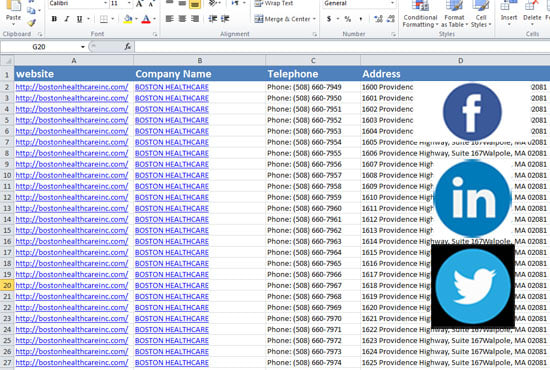Click the fx Insert Function icon
This screenshot has width=550, height=370.
tap(128, 46)
